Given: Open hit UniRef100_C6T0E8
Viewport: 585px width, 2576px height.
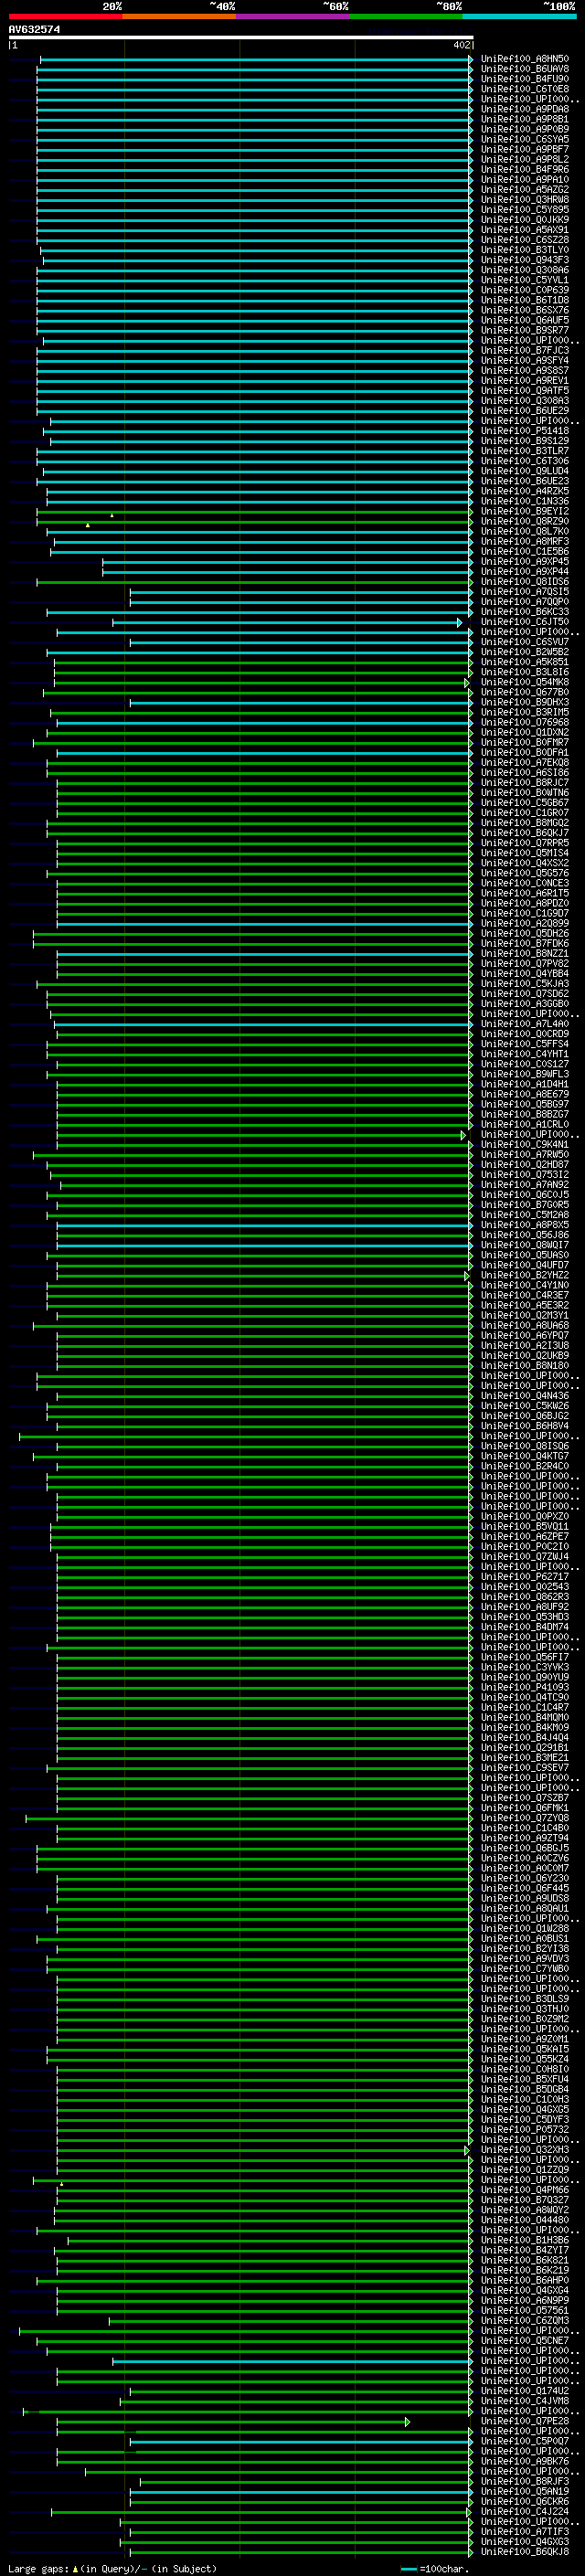Looking at the screenshot, I should pyautogui.click(x=525, y=90).
